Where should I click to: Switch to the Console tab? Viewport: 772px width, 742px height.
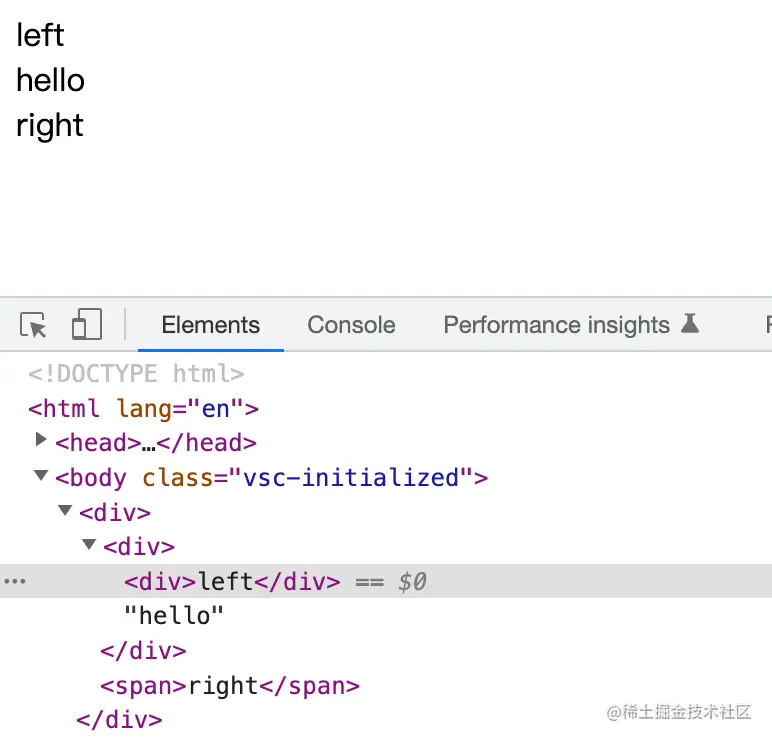[352, 325]
